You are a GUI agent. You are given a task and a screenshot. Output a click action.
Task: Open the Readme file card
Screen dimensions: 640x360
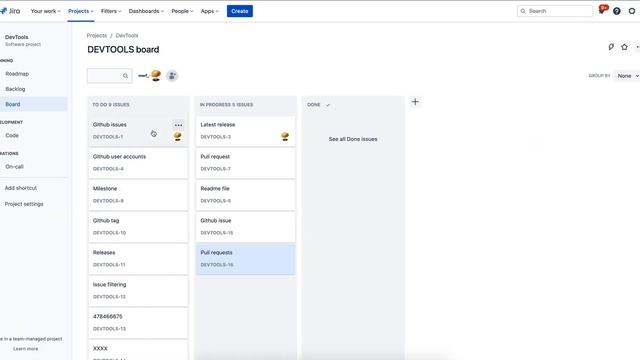(245, 195)
